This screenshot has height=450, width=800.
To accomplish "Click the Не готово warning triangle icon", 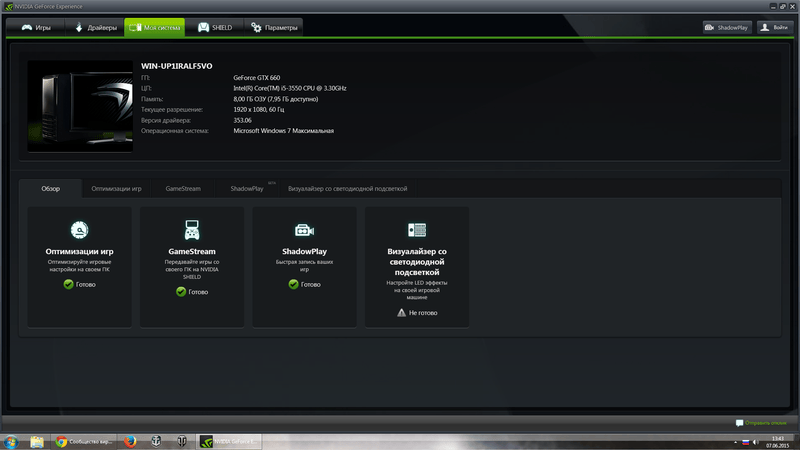I will pos(401,312).
